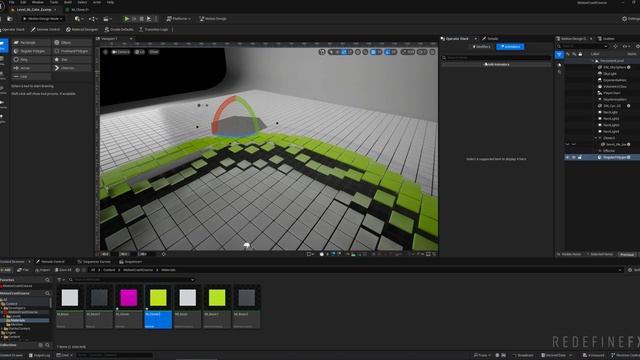Click the Materials breadcrumb path
Viewport: 640px width, 360px height.
point(168,270)
